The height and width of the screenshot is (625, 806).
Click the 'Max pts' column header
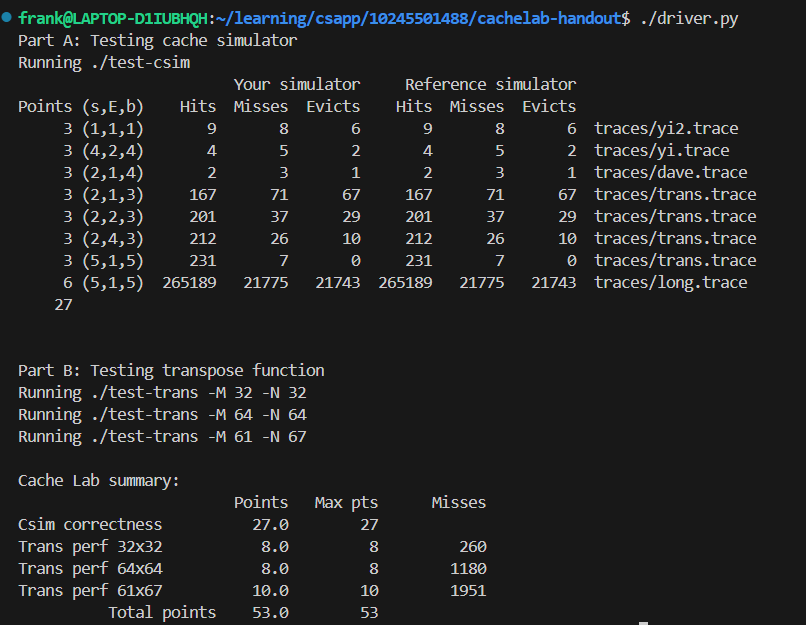pyautogui.click(x=346, y=503)
